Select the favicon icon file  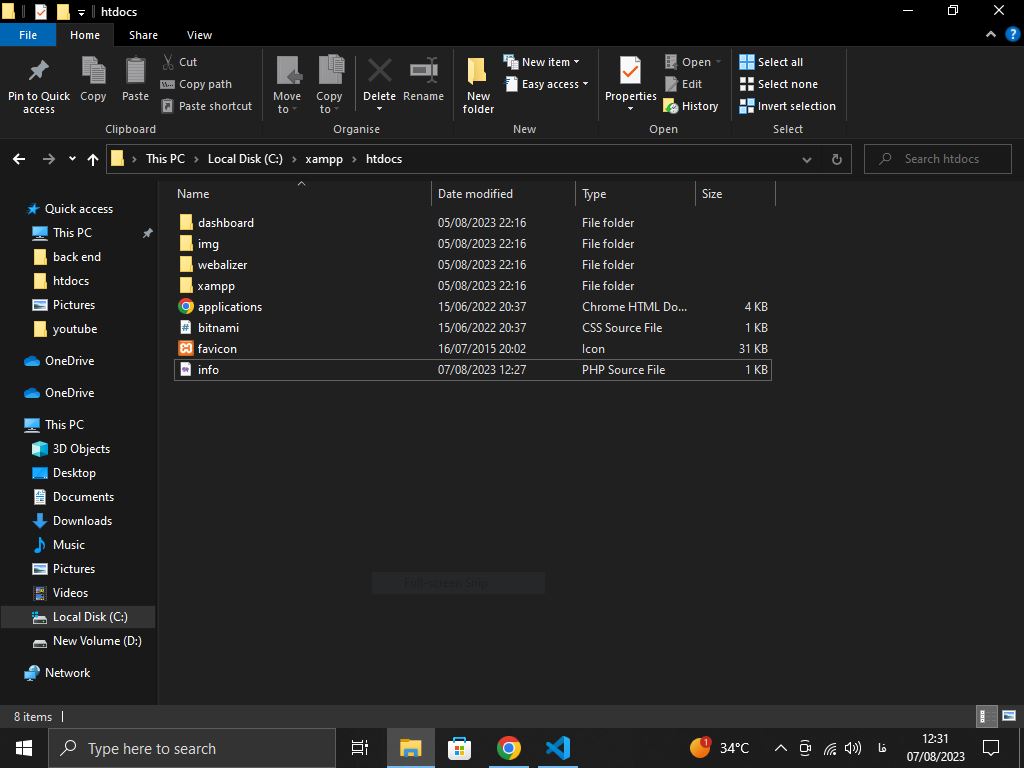pos(473,348)
